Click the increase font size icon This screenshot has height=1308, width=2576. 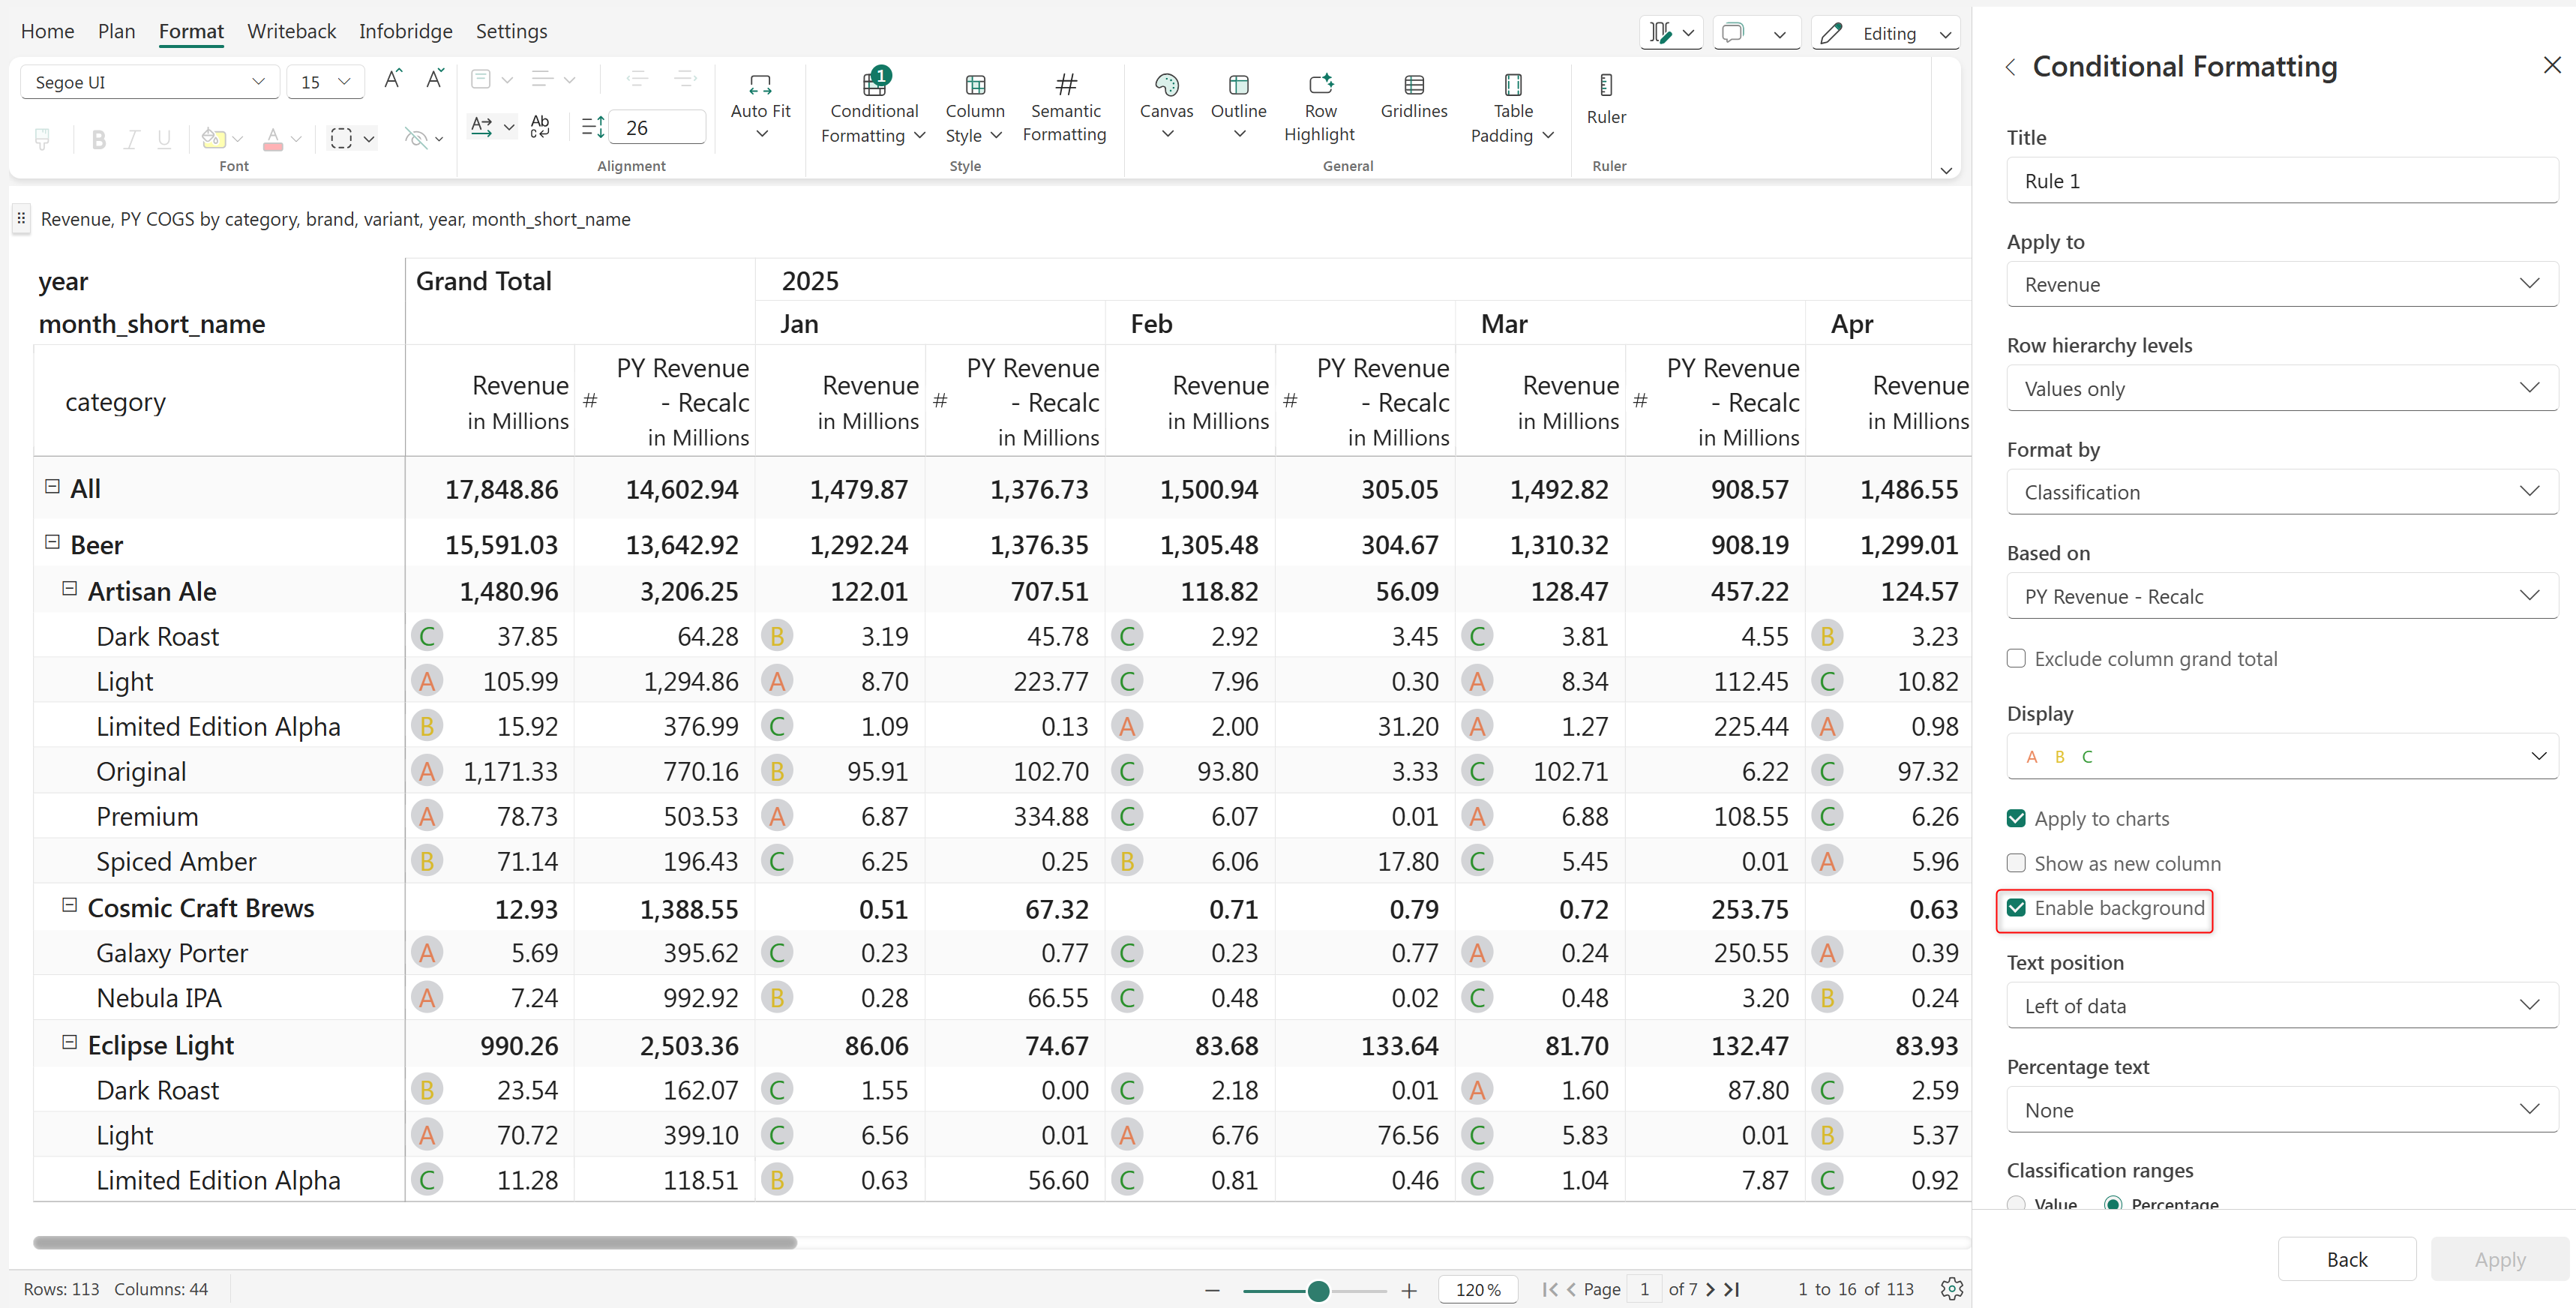coord(393,80)
